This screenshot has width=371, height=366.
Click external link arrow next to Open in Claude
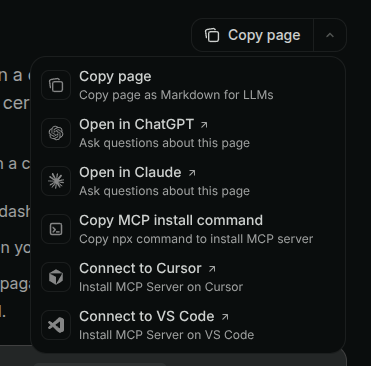(x=192, y=173)
